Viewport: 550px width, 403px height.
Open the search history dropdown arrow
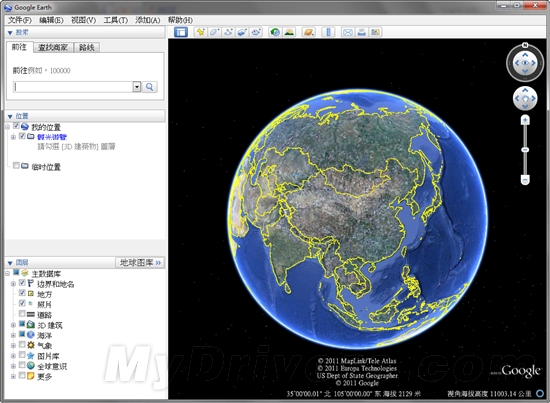[x=137, y=87]
